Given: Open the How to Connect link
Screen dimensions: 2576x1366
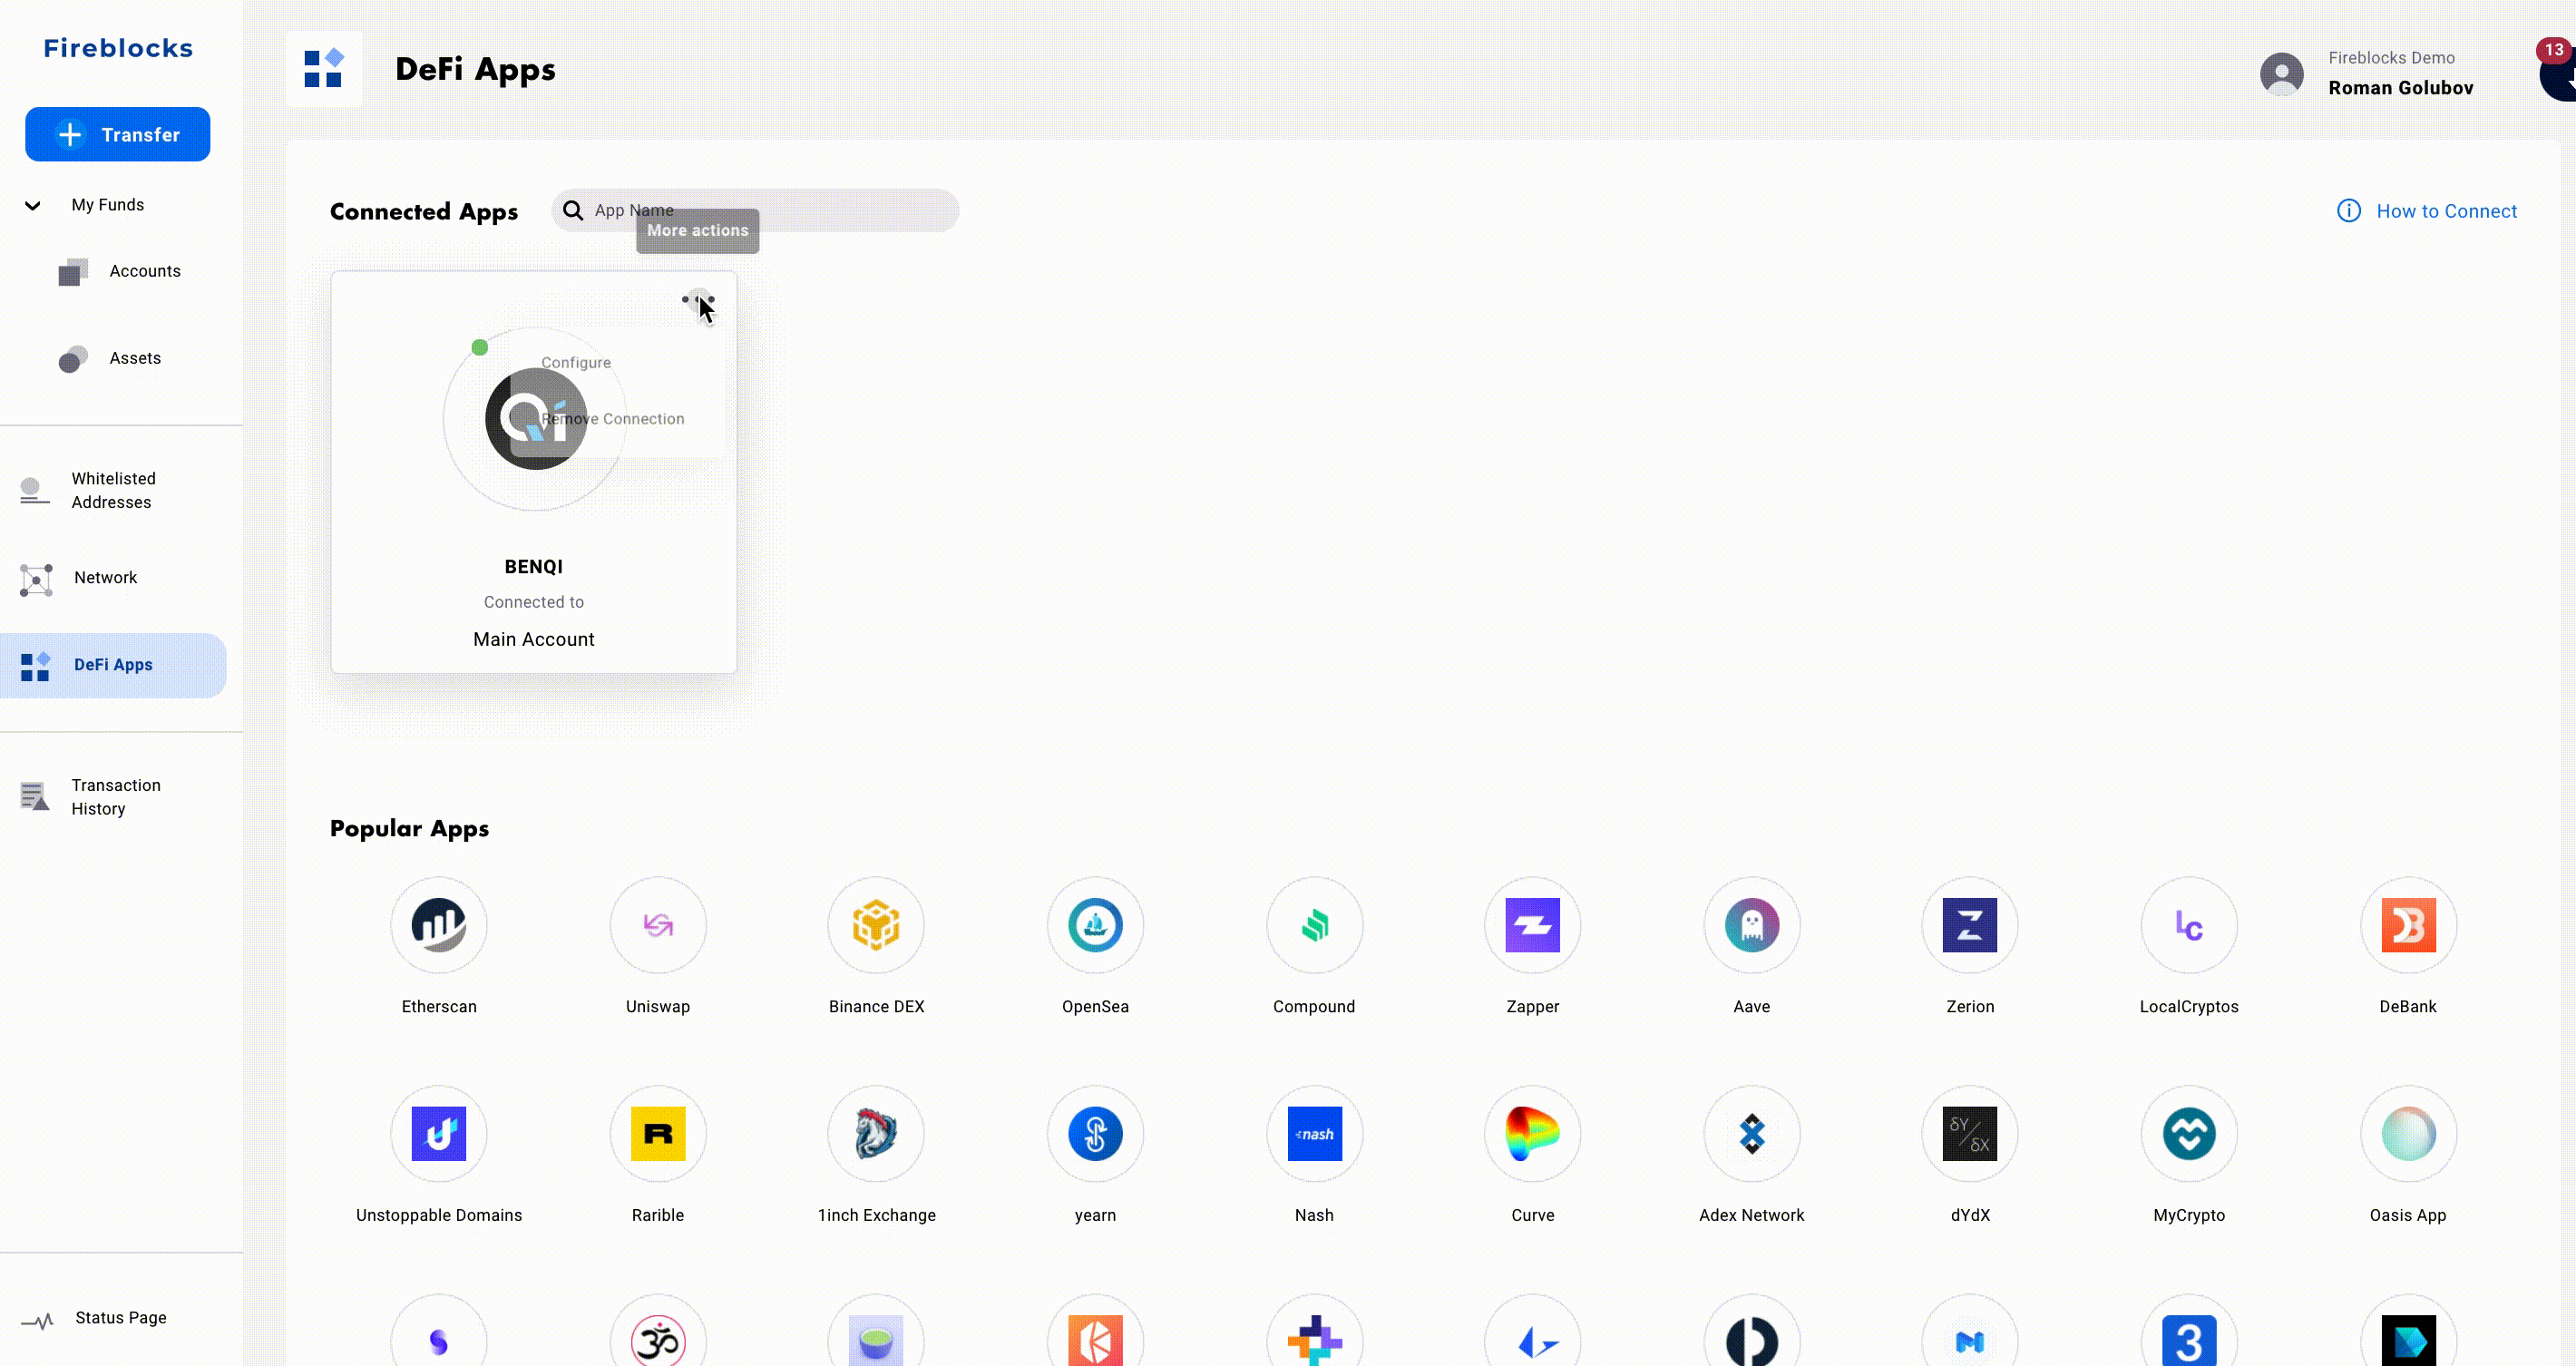Looking at the screenshot, I should click(x=2427, y=211).
